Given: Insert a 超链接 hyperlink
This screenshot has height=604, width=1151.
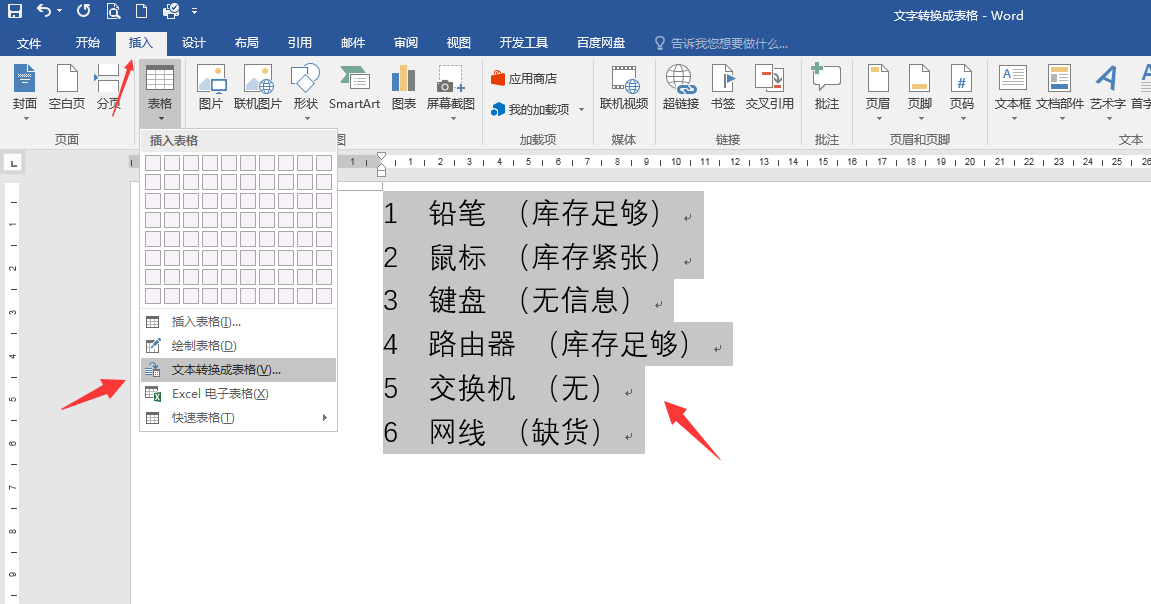Looking at the screenshot, I should point(680,87).
